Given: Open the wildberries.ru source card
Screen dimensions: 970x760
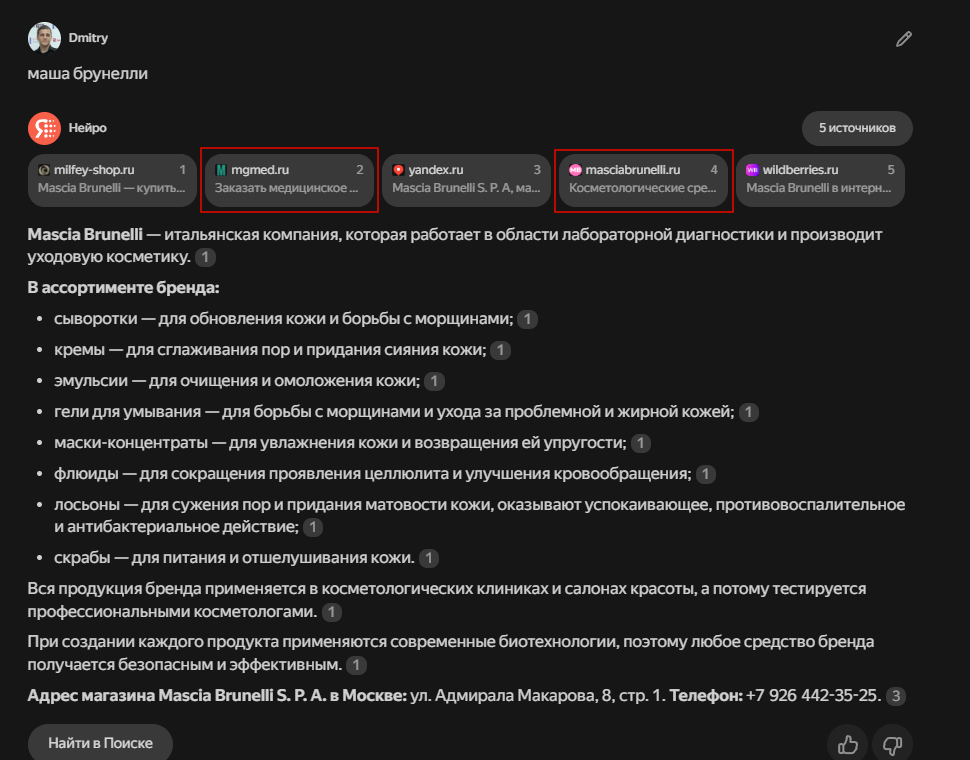Looking at the screenshot, I should tap(820, 180).
